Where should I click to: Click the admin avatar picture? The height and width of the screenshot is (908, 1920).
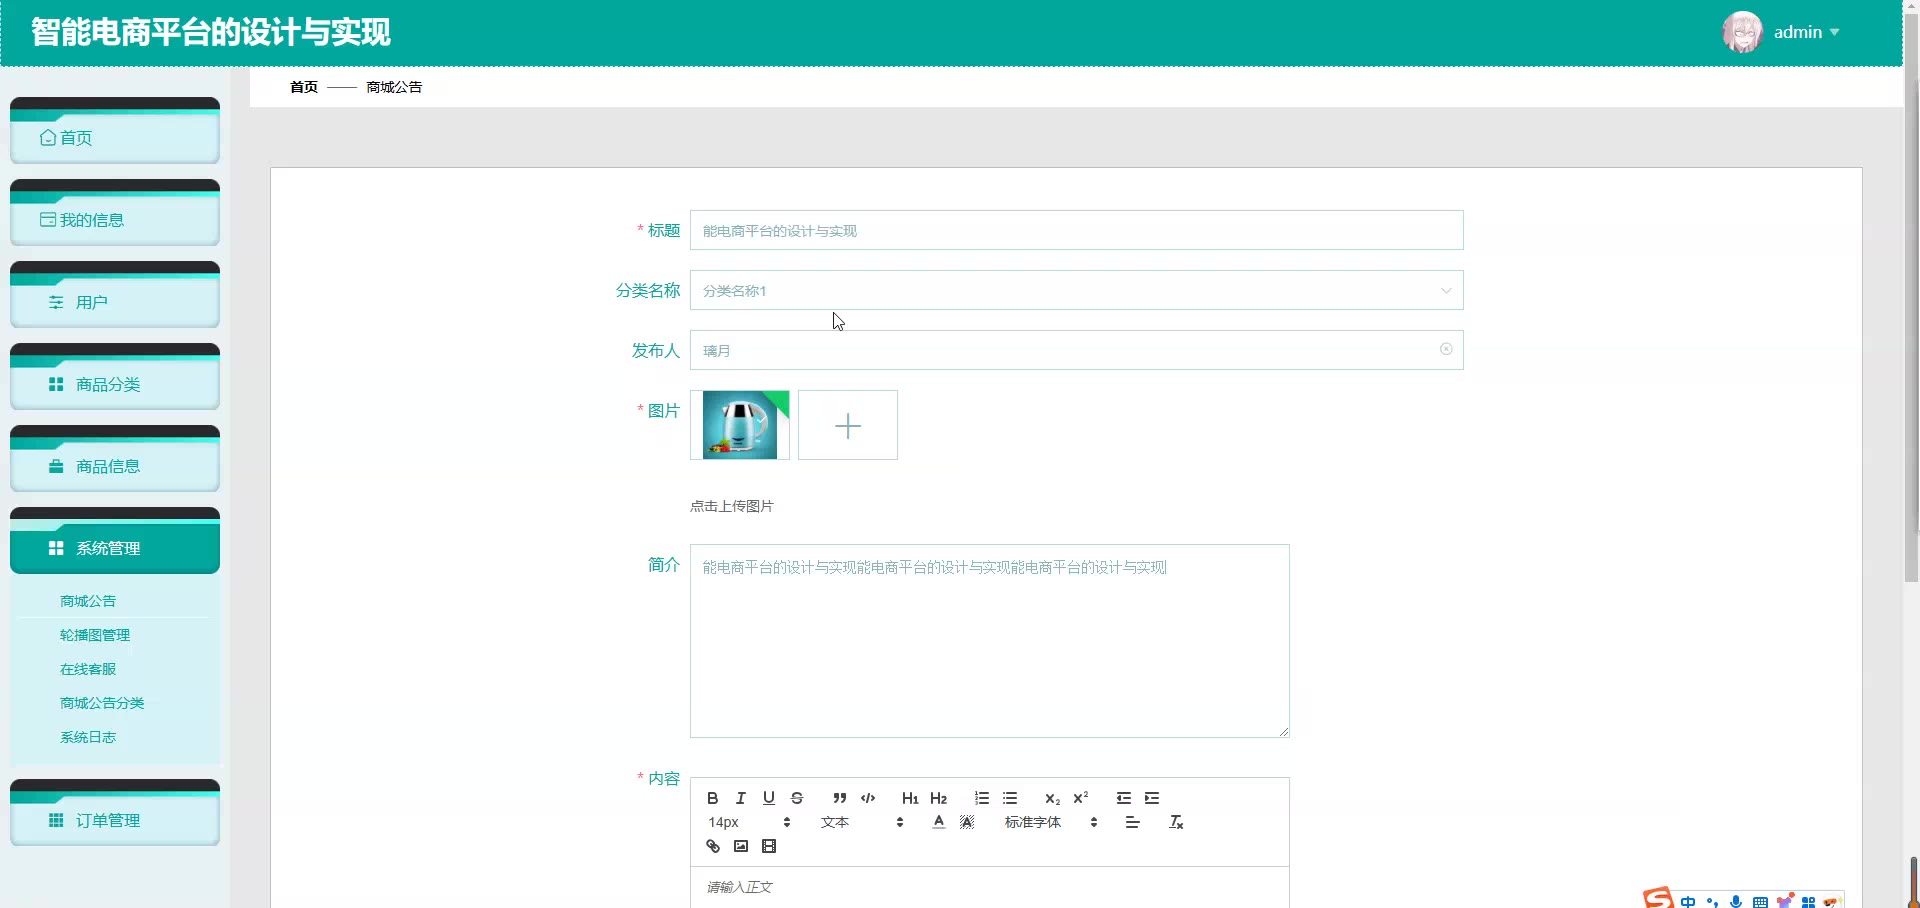[x=1742, y=32]
